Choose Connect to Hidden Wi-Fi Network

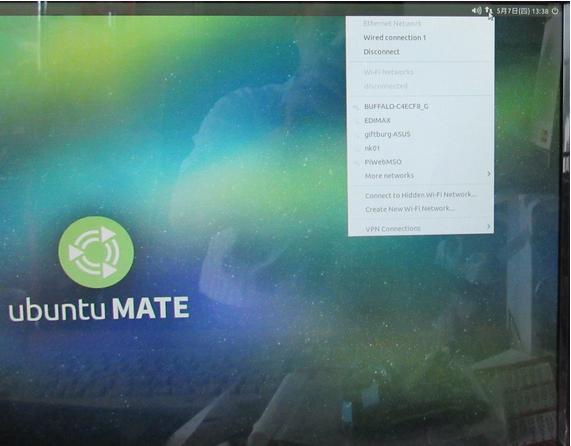click(421, 195)
